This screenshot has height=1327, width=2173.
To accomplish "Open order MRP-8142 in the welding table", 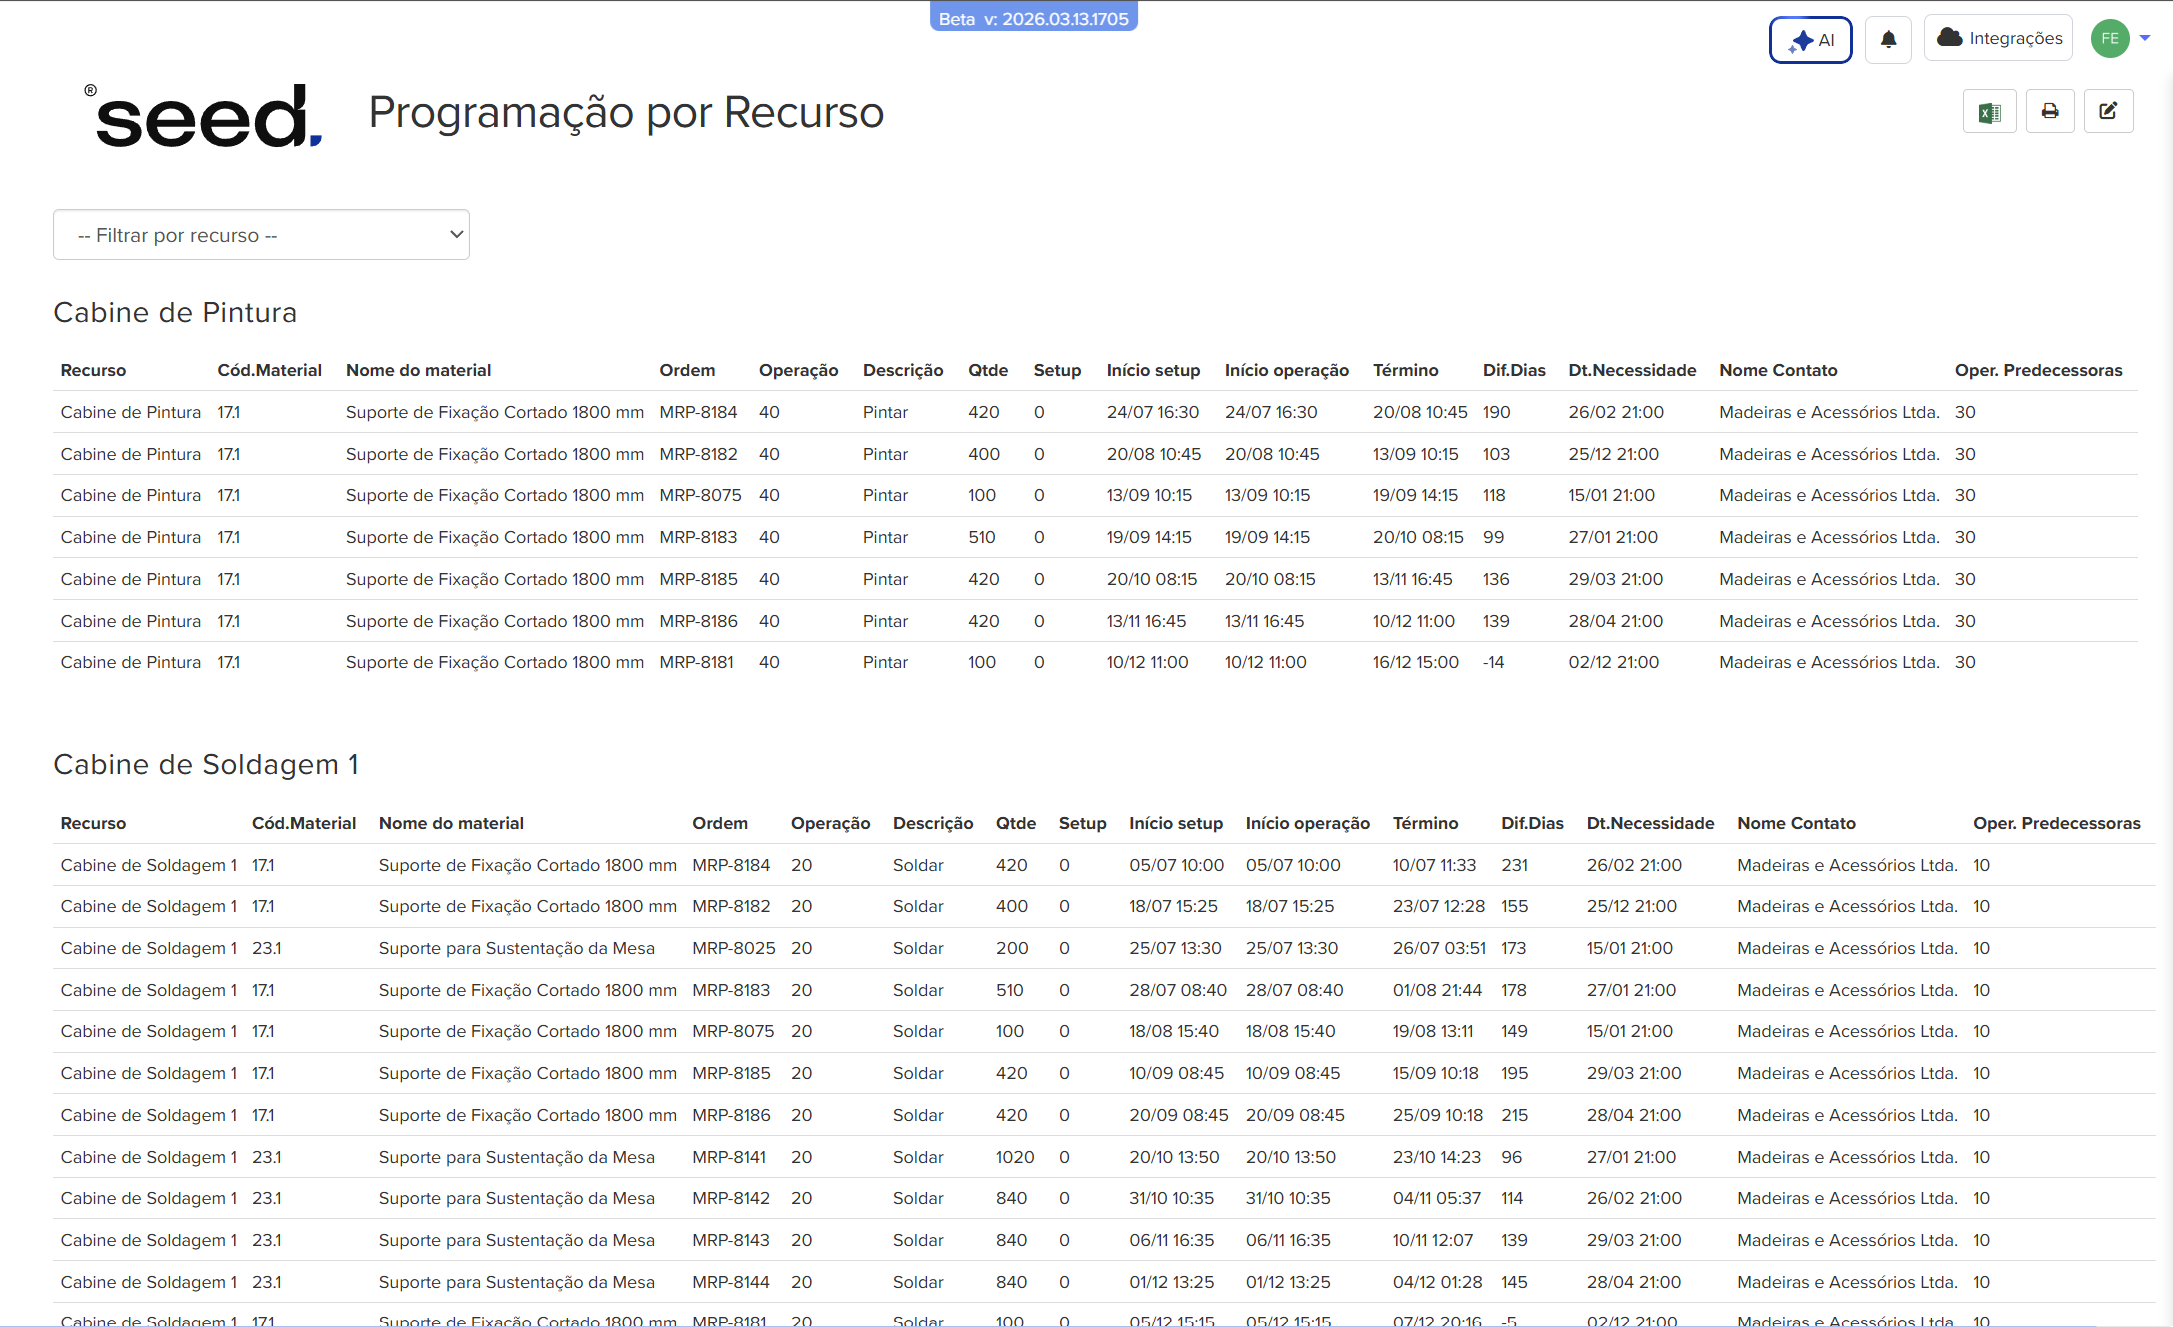I will click(x=731, y=1198).
